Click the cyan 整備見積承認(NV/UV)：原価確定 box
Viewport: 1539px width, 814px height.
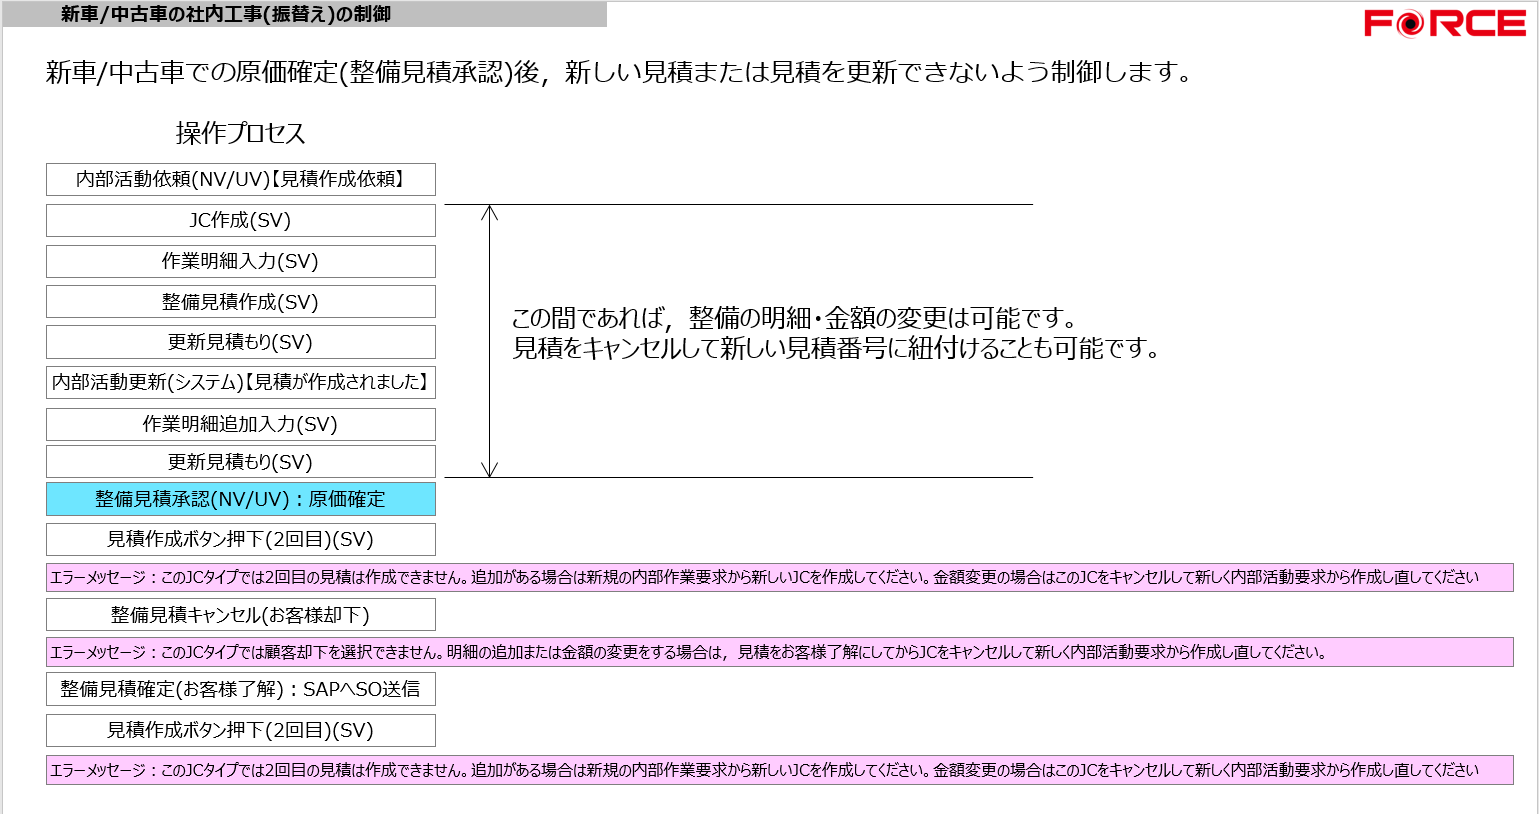coord(240,499)
